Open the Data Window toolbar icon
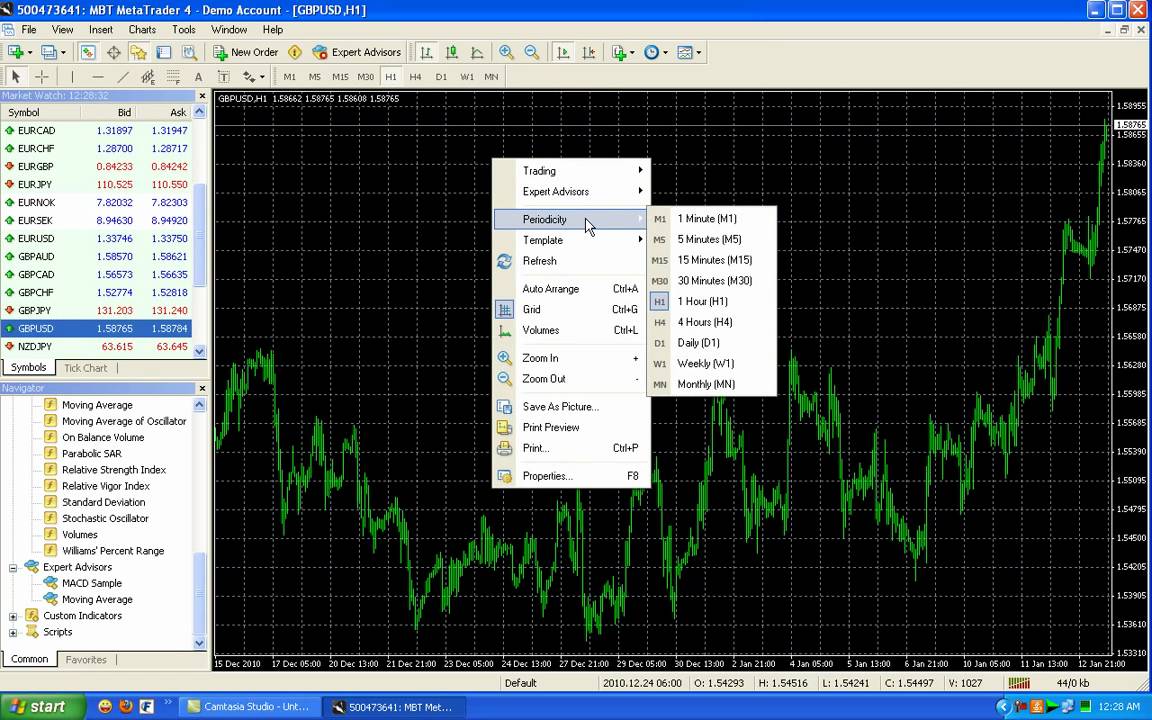 click(113, 52)
